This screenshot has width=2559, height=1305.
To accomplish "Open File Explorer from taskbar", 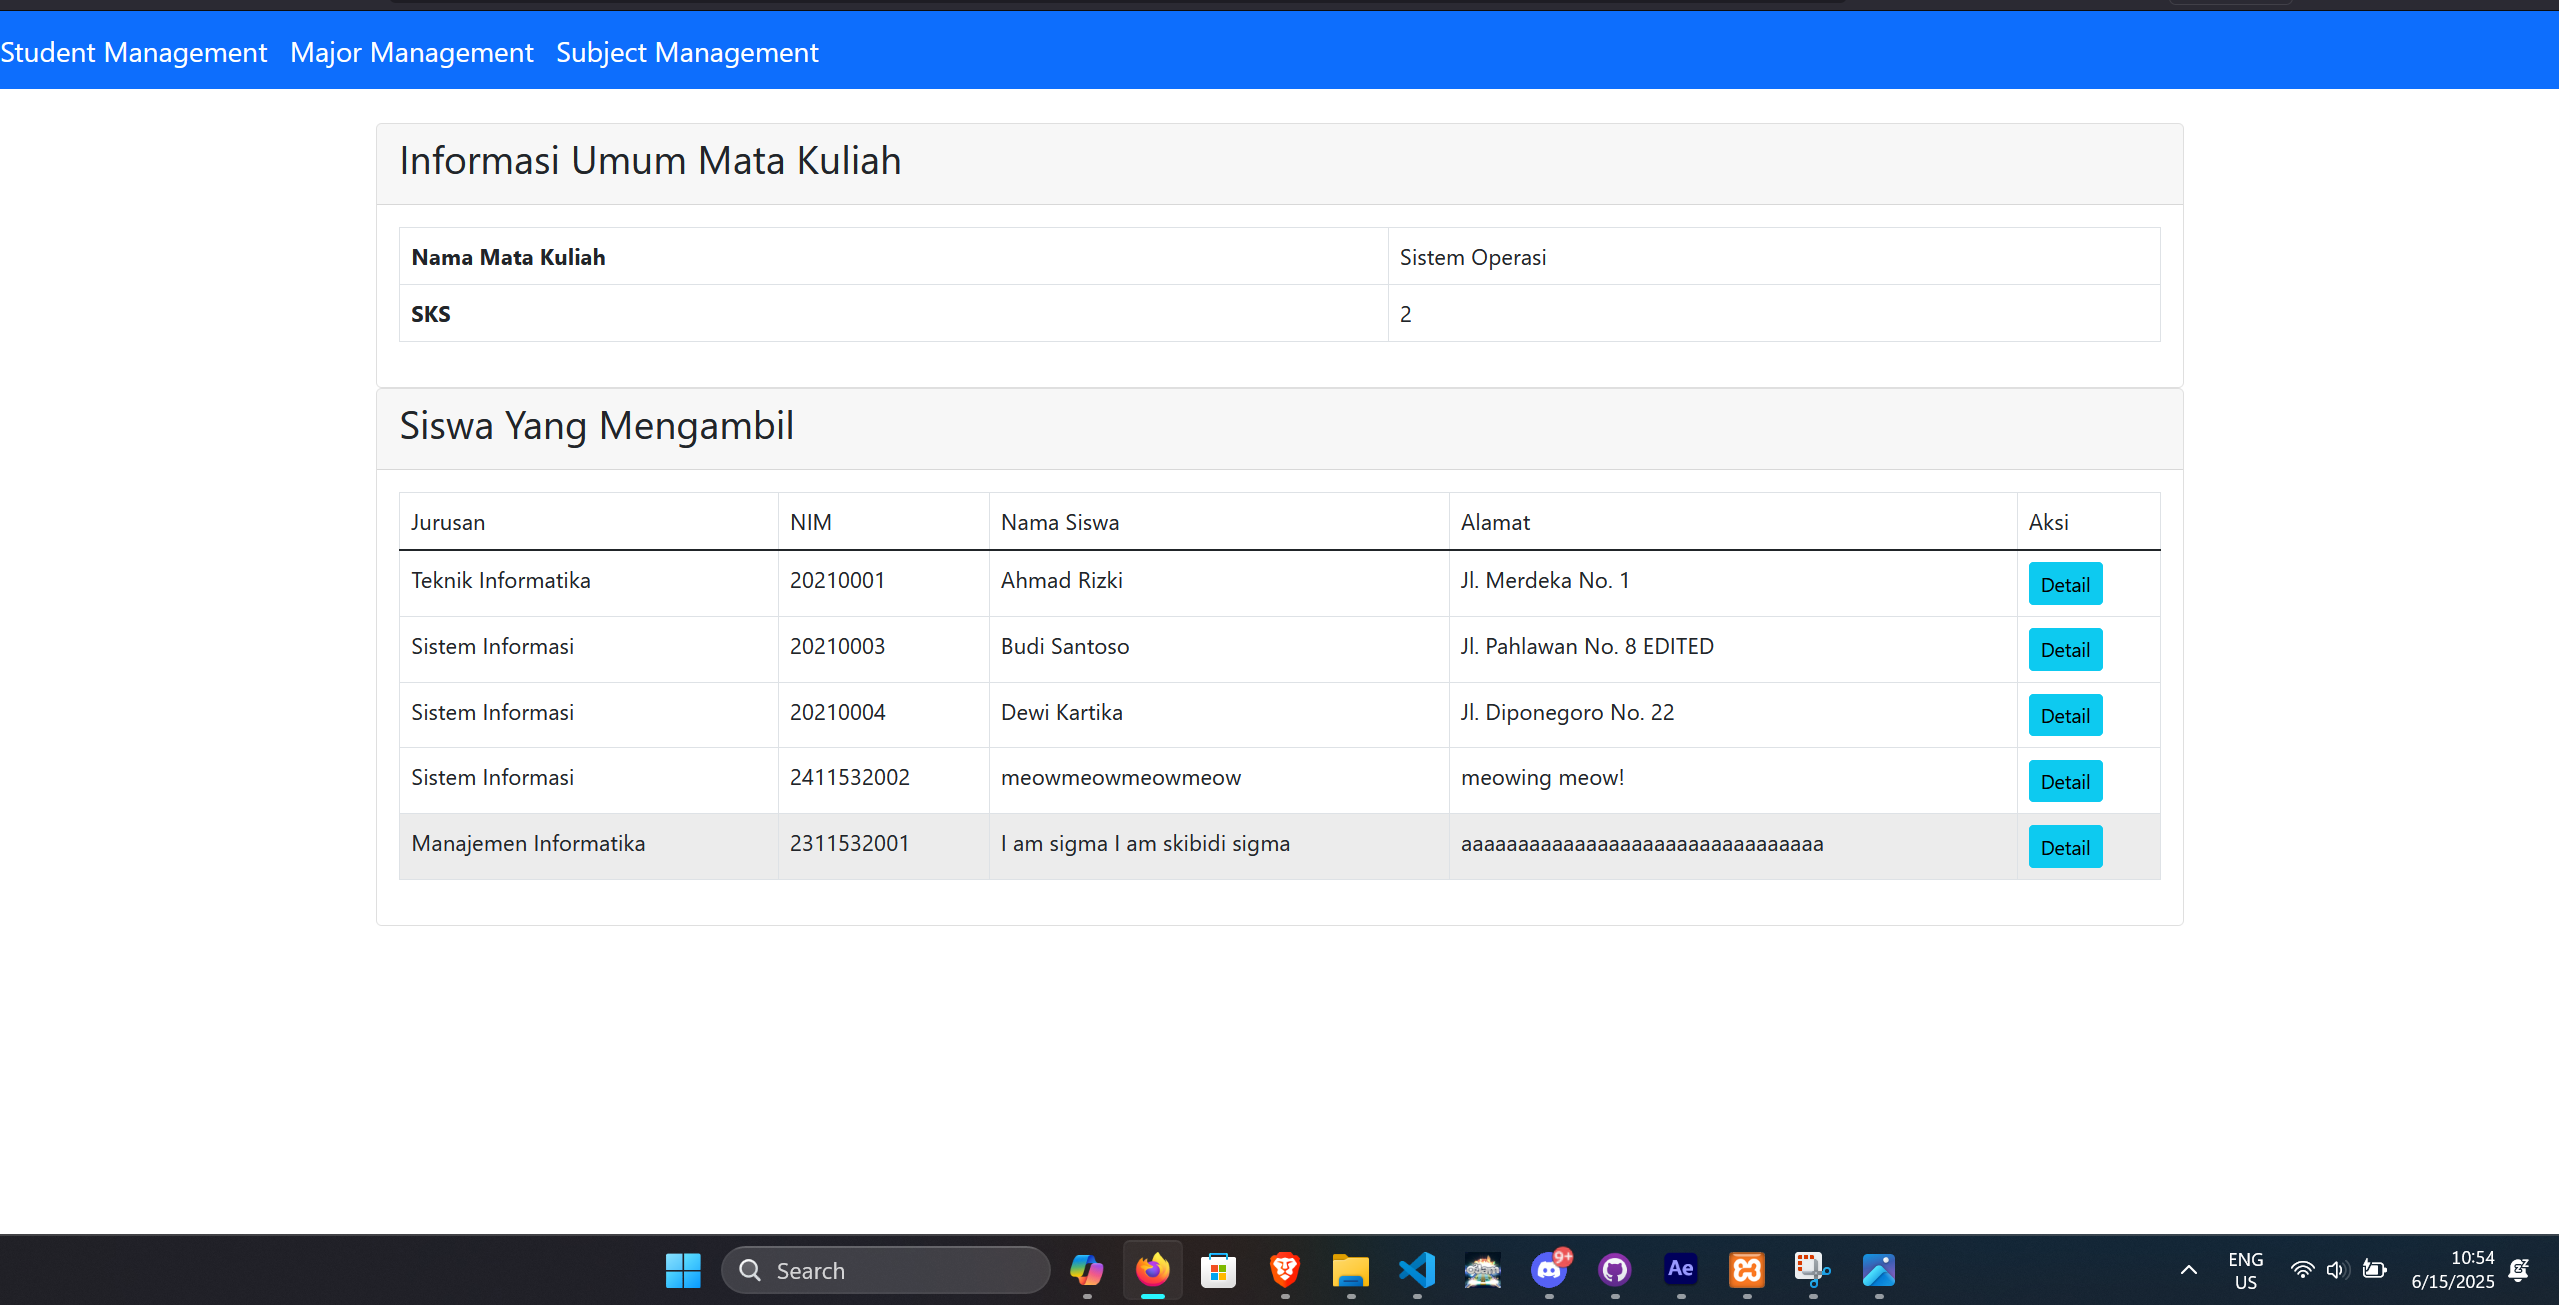I will tap(1350, 1270).
